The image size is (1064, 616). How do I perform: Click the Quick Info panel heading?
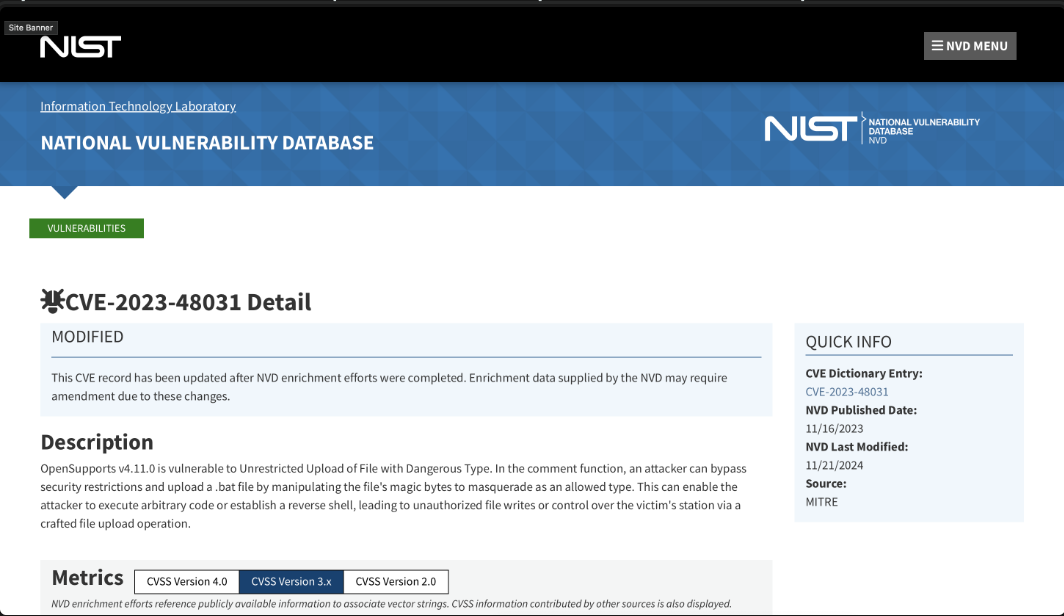pyautogui.click(x=848, y=342)
